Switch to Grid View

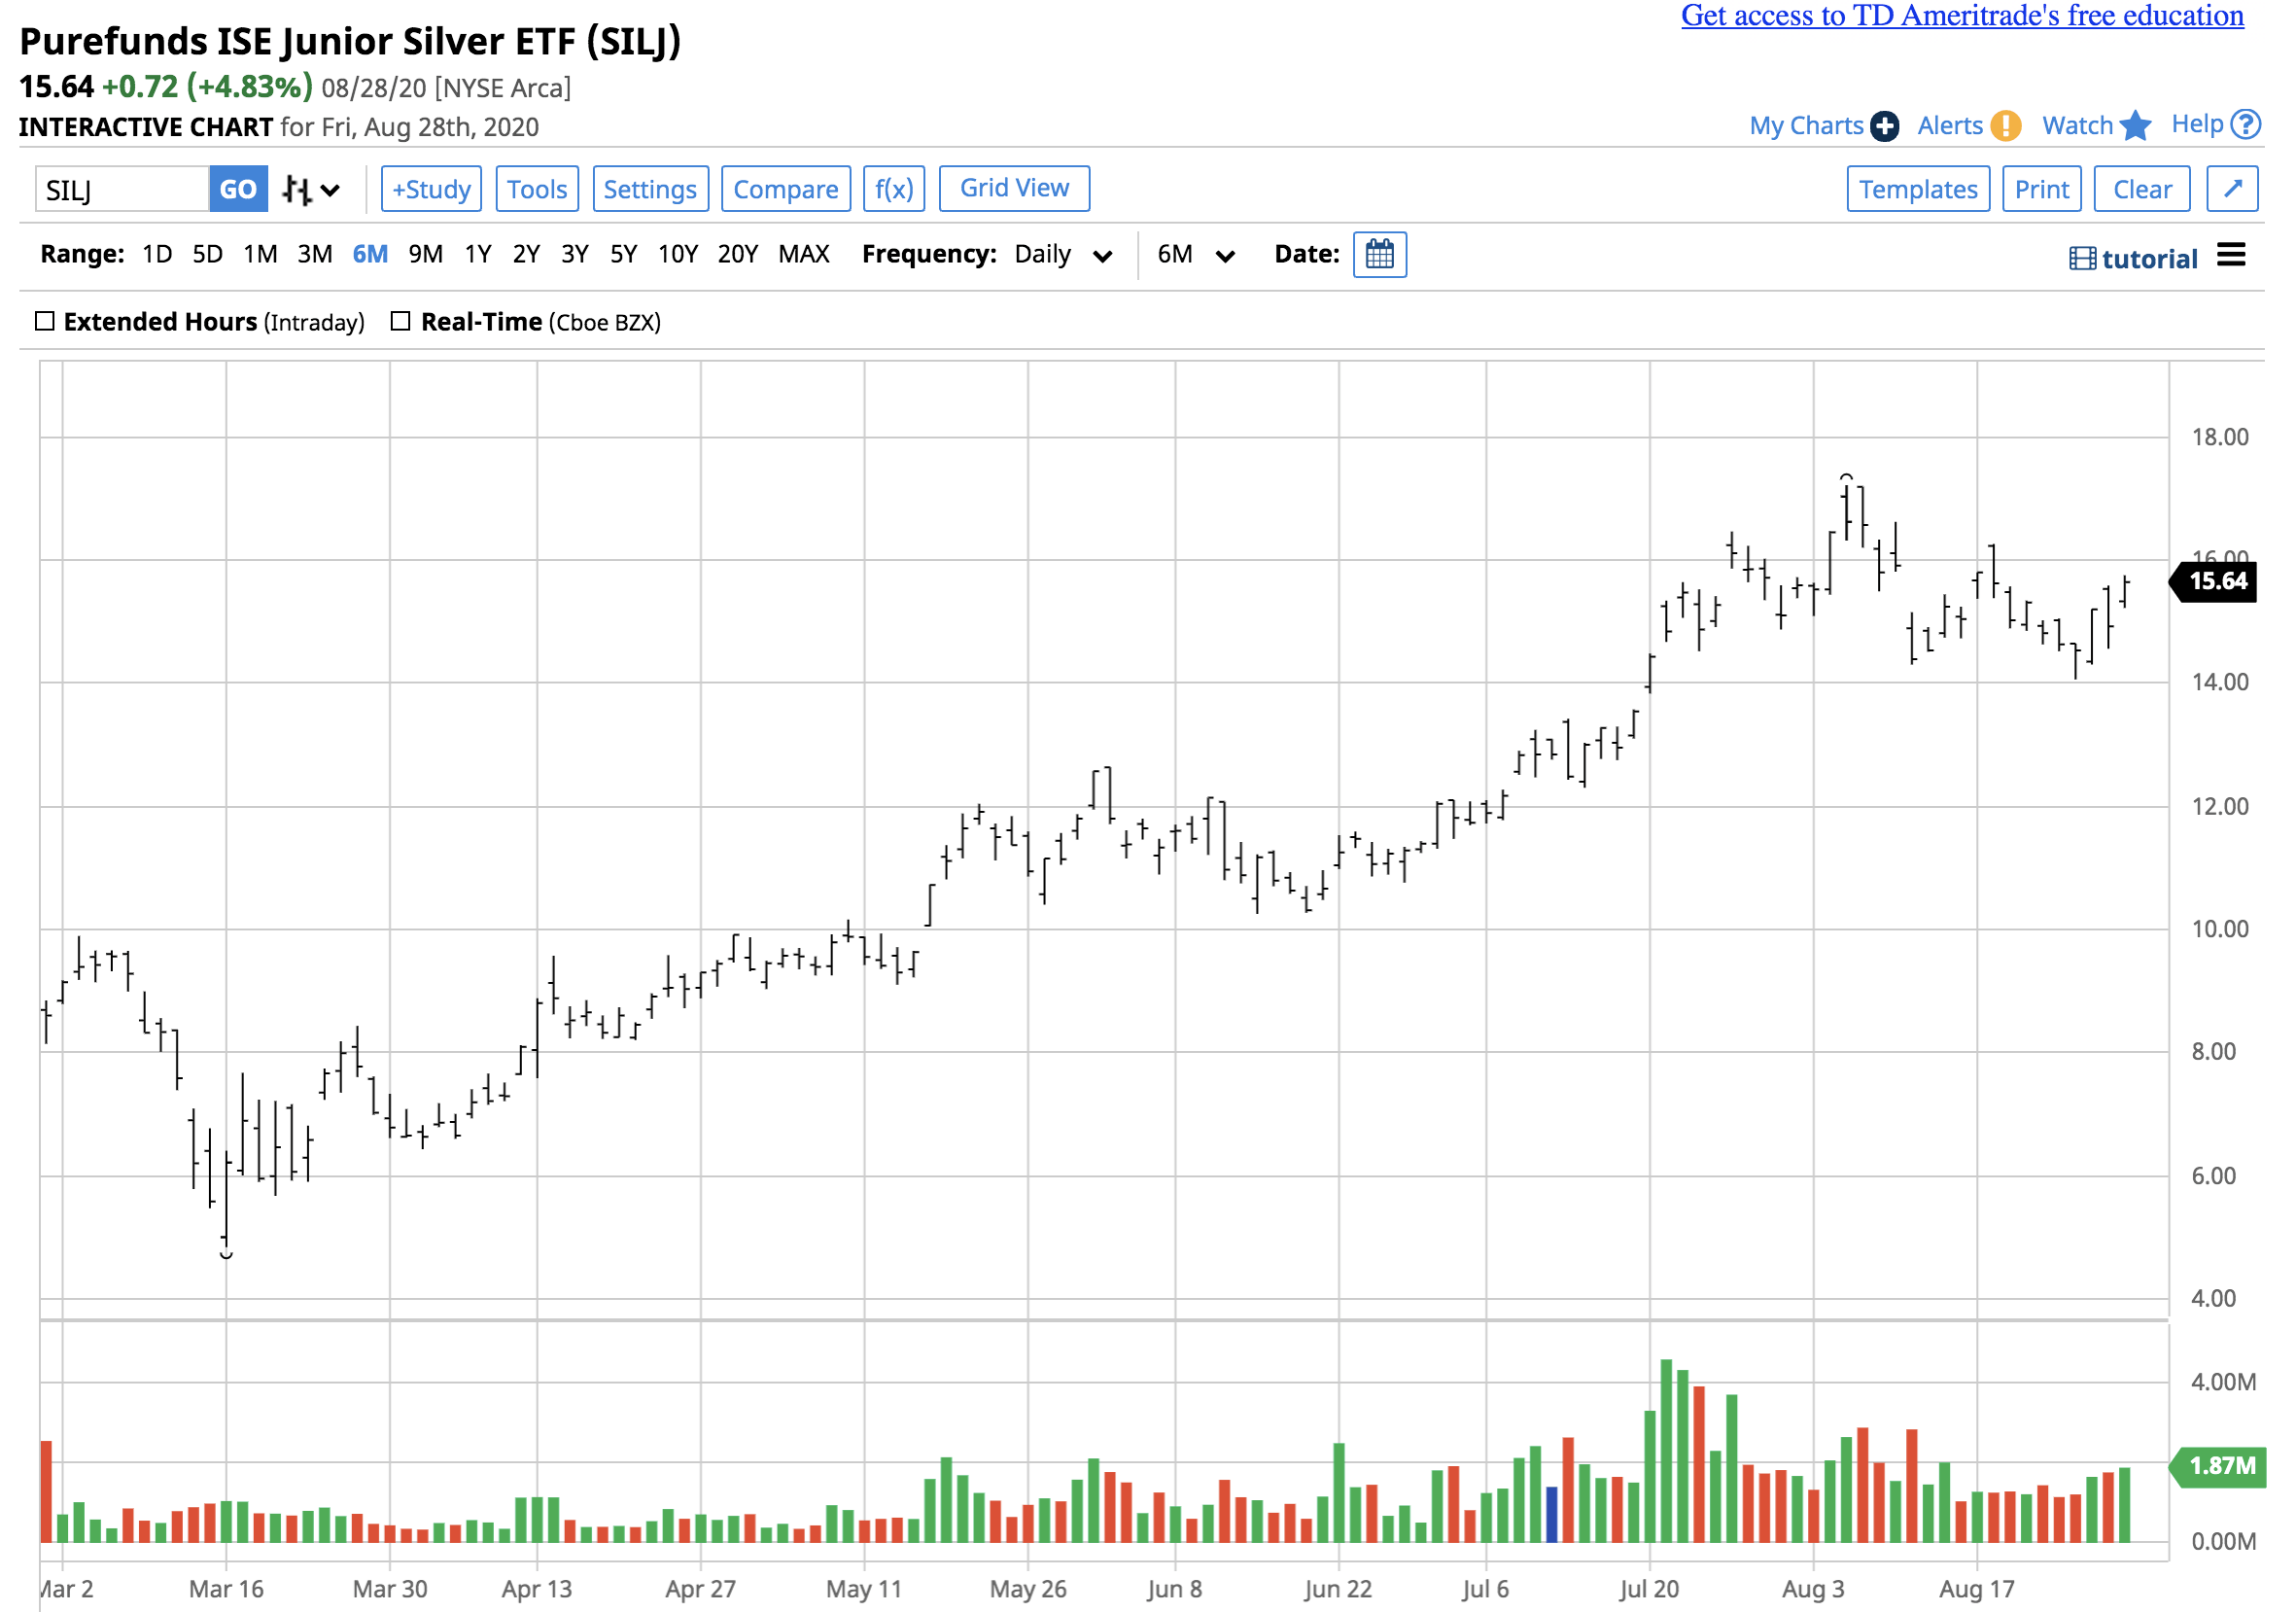click(x=1014, y=188)
